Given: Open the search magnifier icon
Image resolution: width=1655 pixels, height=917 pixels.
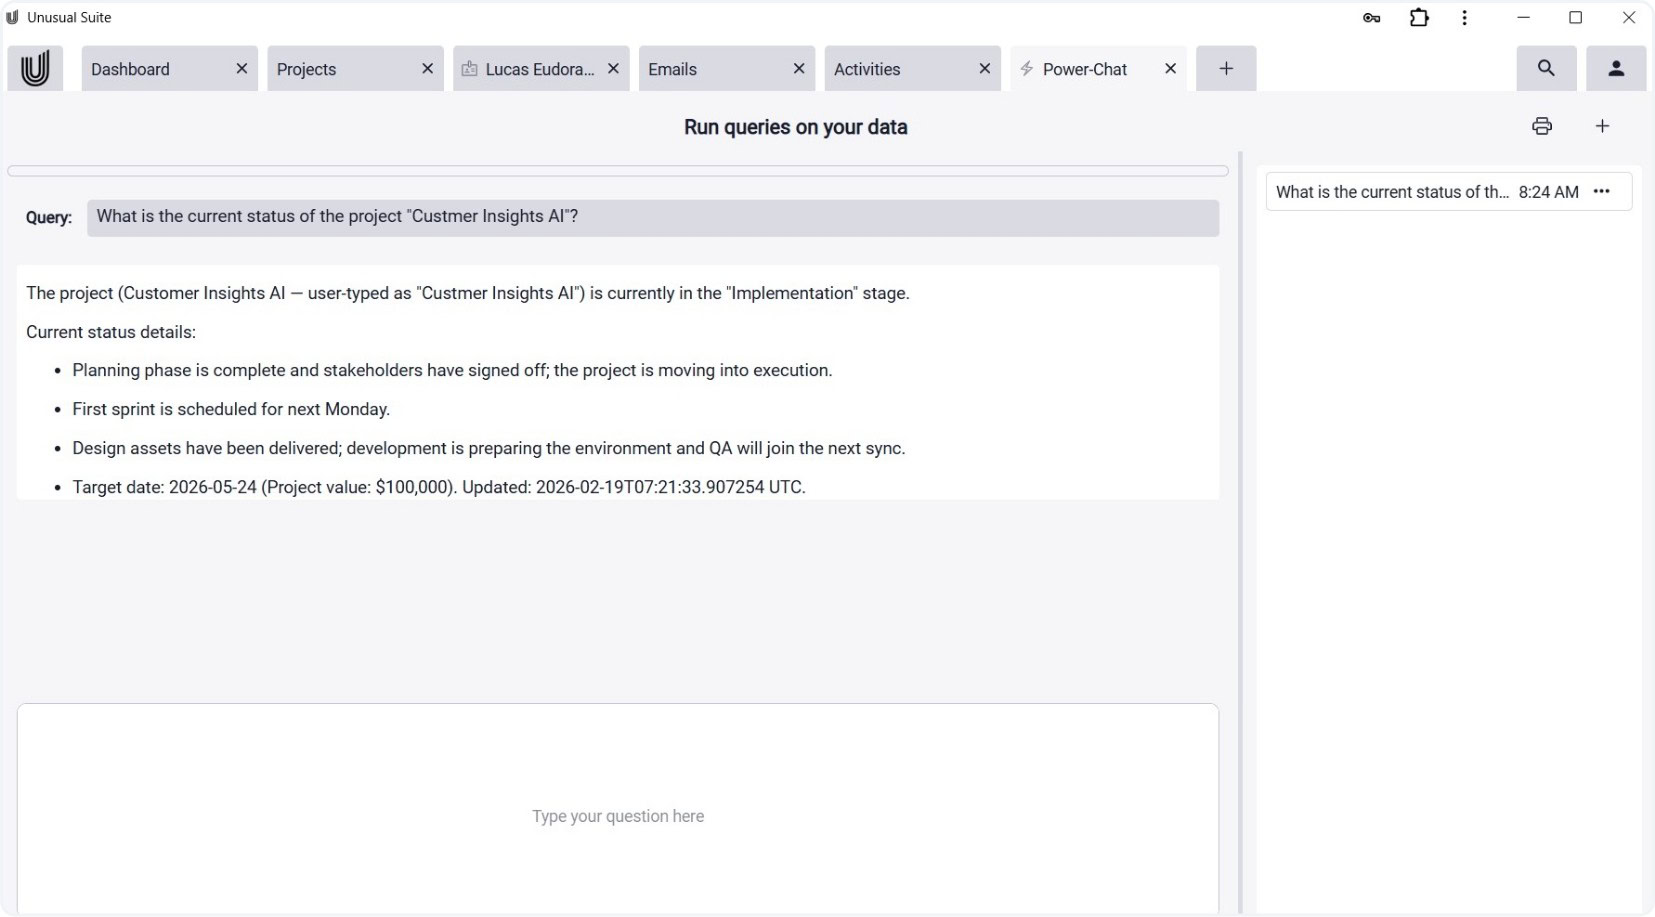Looking at the screenshot, I should (x=1545, y=69).
